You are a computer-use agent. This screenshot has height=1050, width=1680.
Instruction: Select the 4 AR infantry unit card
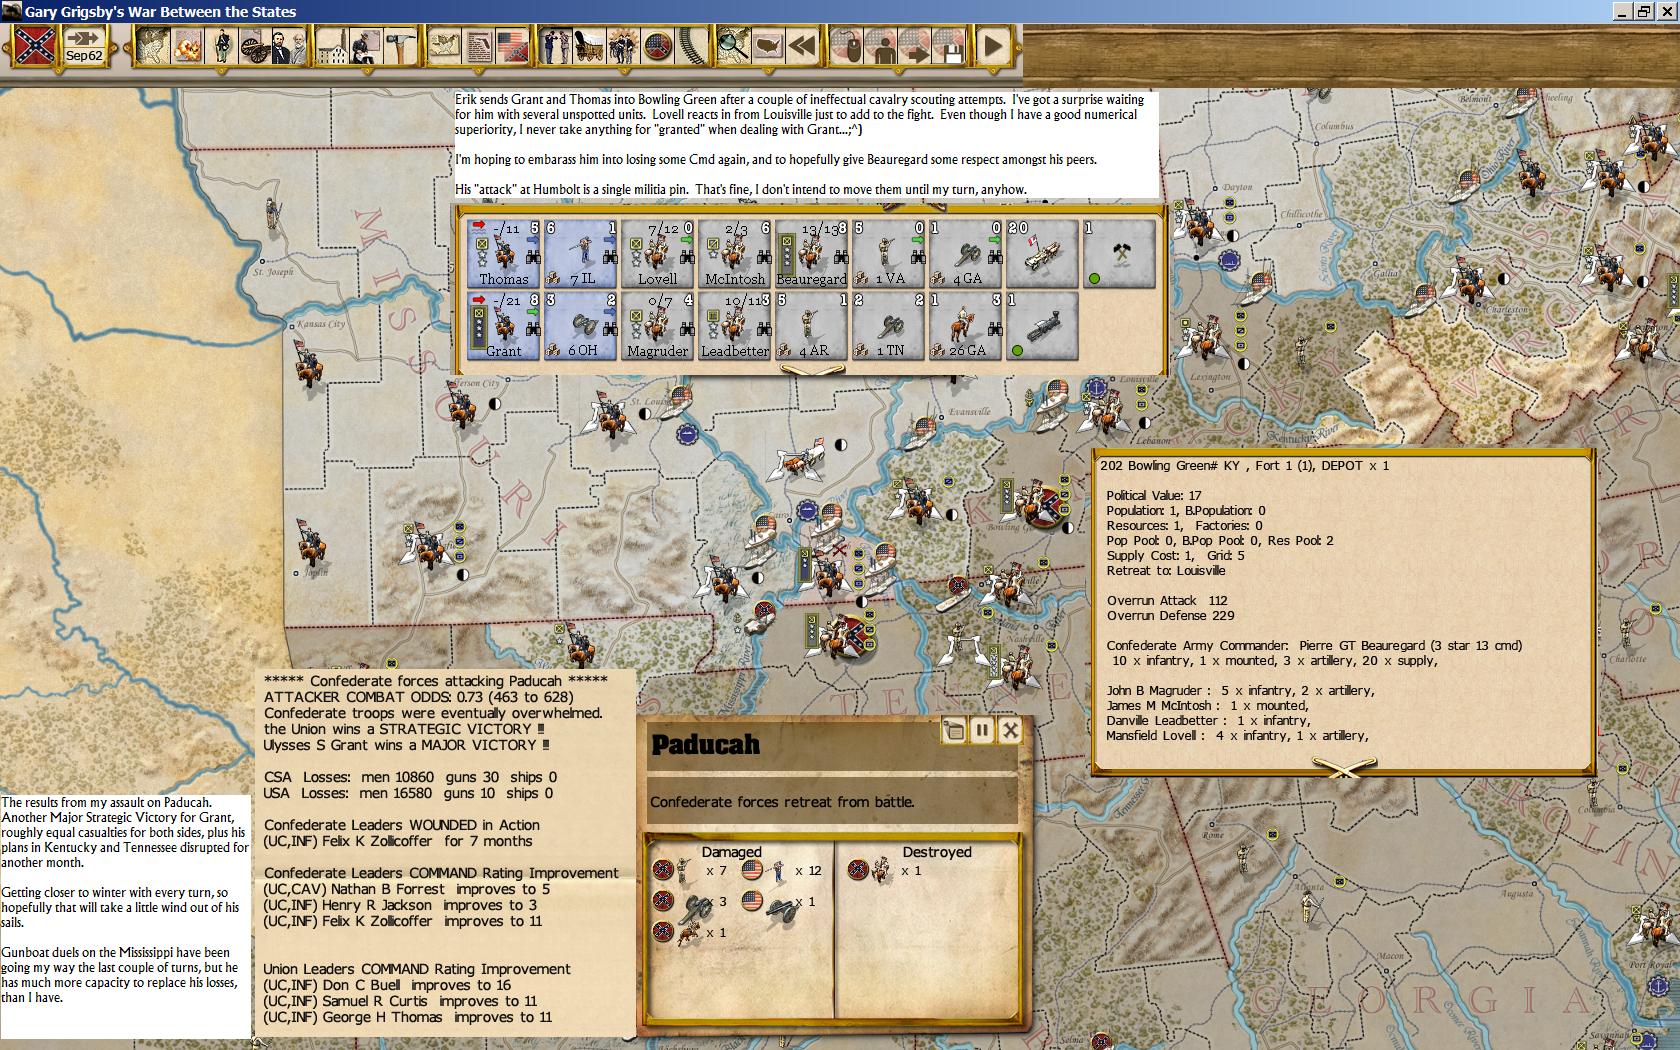pyautogui.click(x=812, y=326)
